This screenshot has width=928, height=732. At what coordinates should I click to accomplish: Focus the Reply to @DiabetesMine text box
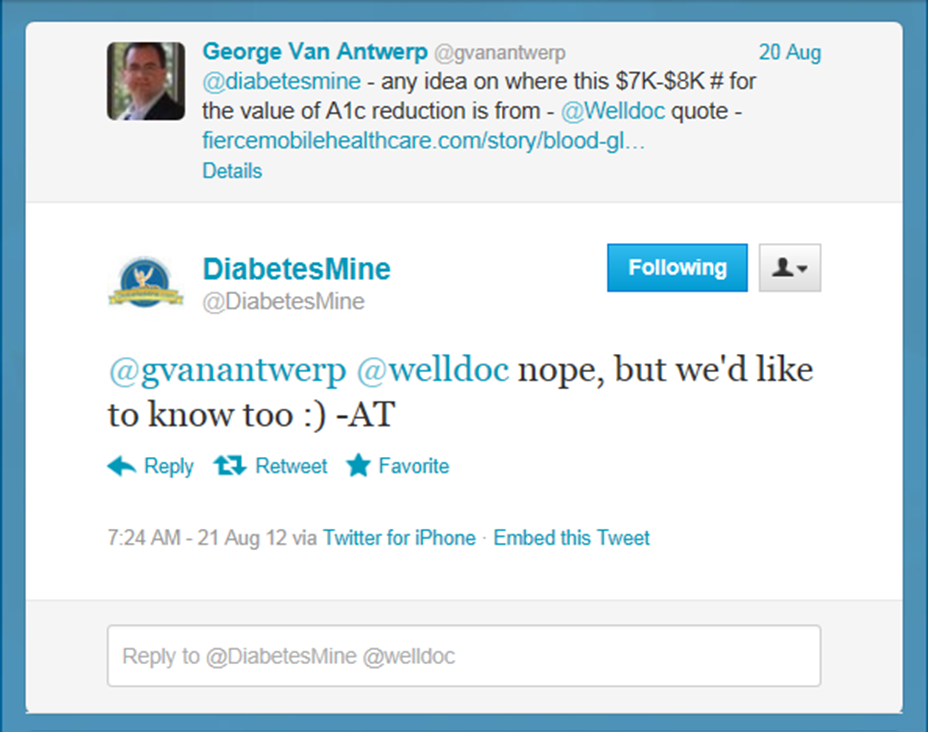[464, 656]
